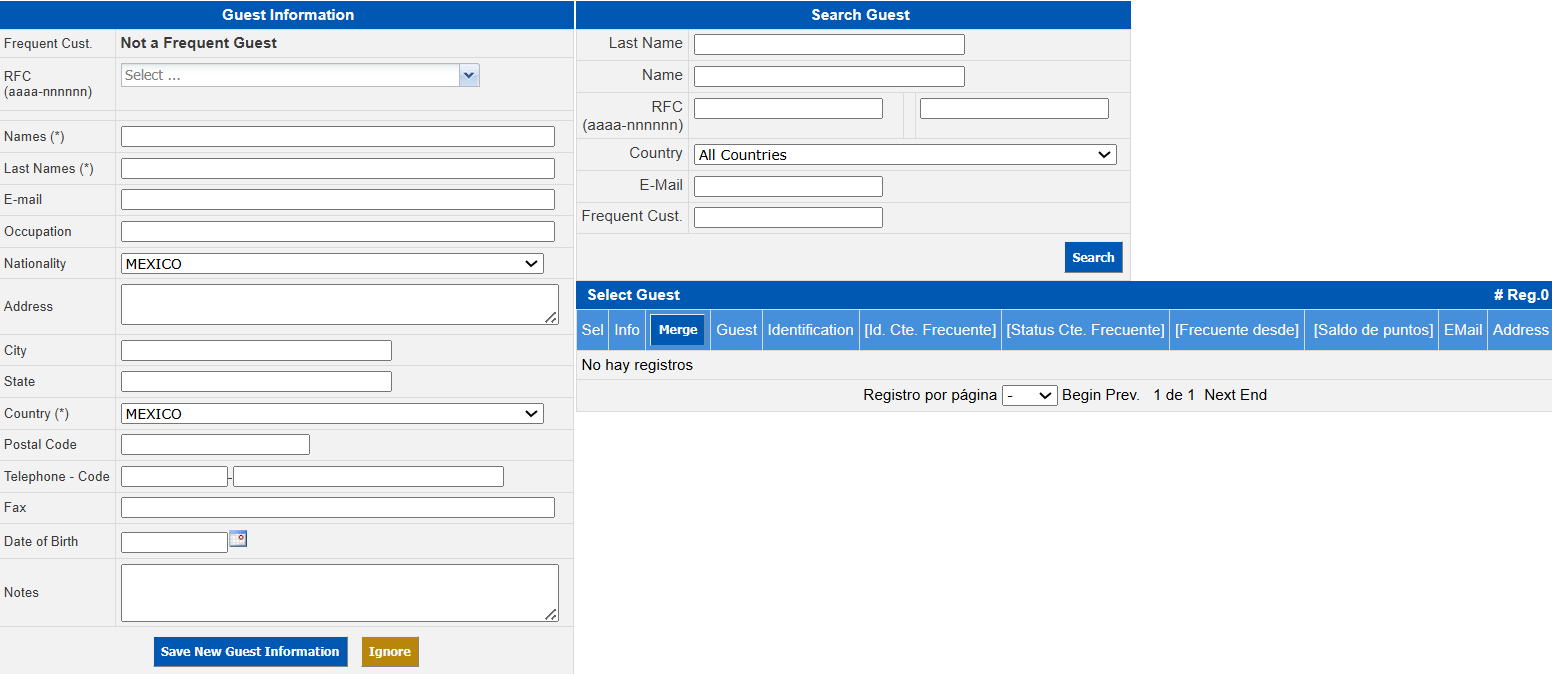1552x674 pixels.
Task: Jump to End pagination link
Action: point(1254,395)
